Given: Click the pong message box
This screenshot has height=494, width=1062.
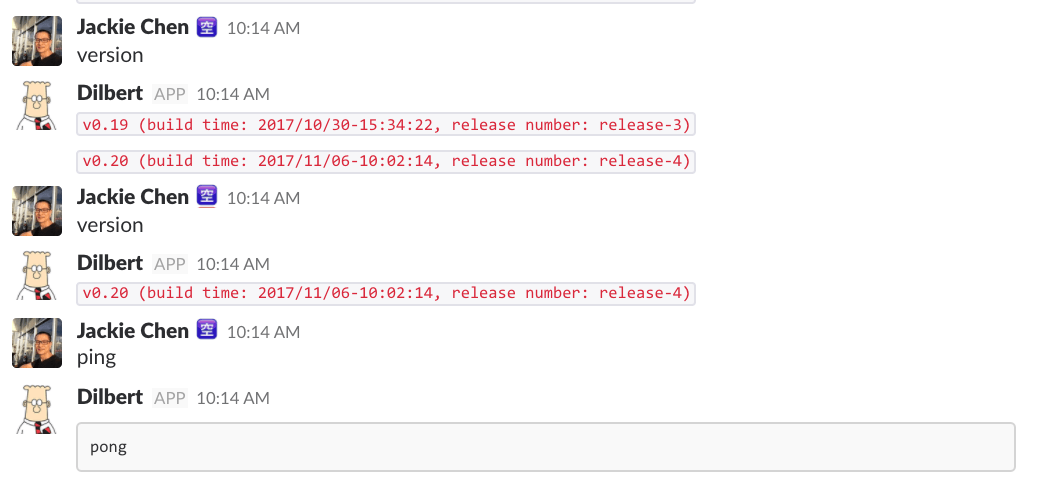Looking at the screenshot, I should (546, 447).
